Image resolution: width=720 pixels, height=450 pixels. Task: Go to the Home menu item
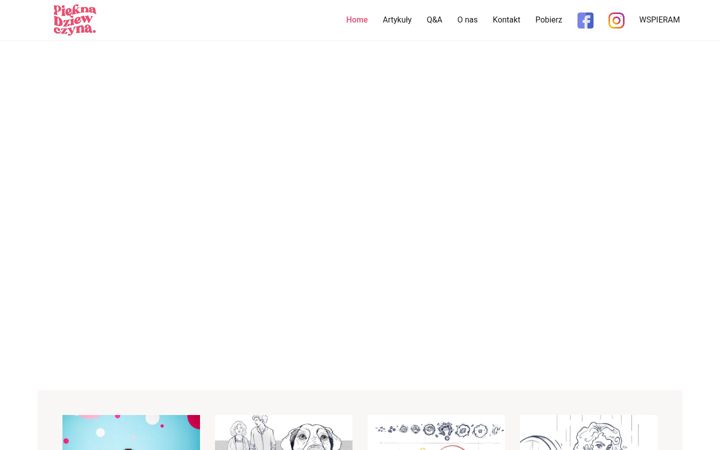tap(357, 20)
